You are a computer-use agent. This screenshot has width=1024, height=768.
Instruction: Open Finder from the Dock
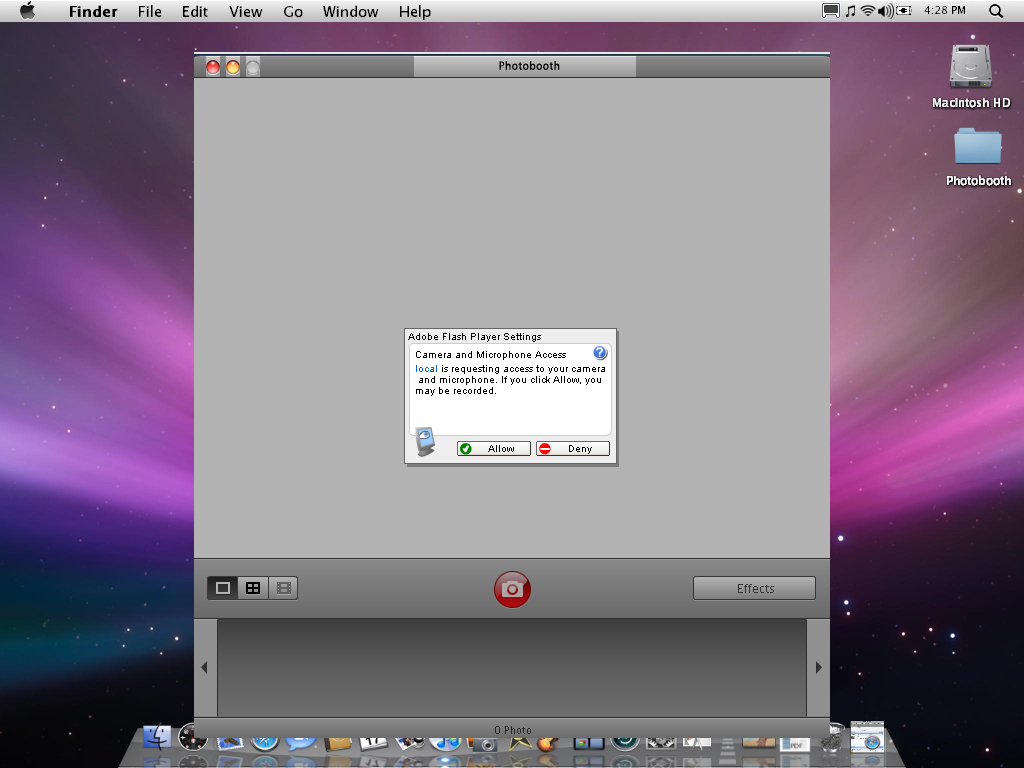157,738
